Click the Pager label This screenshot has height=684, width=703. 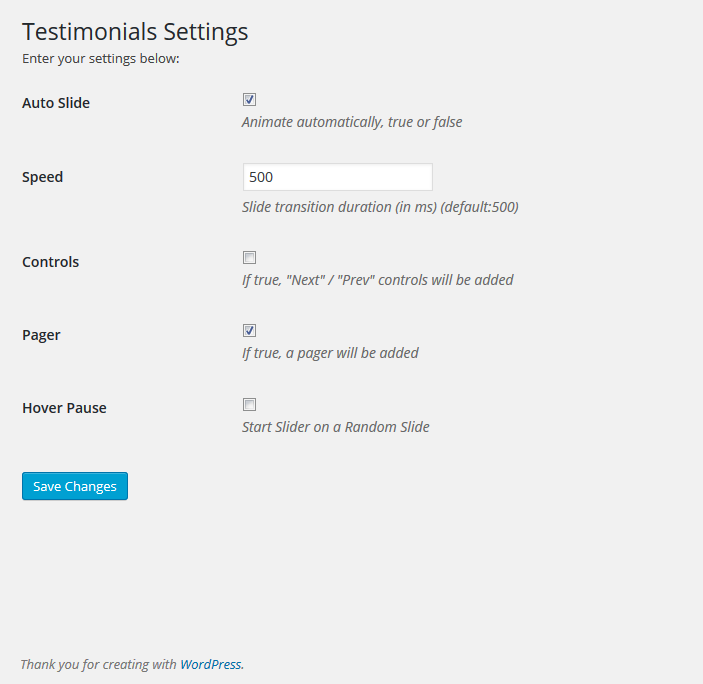tap(41, 335)
